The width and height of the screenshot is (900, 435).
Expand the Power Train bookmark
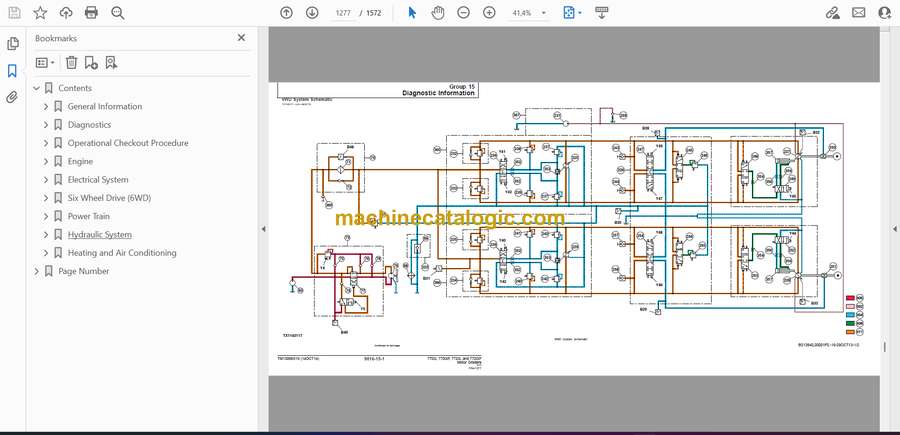[46, 216]
